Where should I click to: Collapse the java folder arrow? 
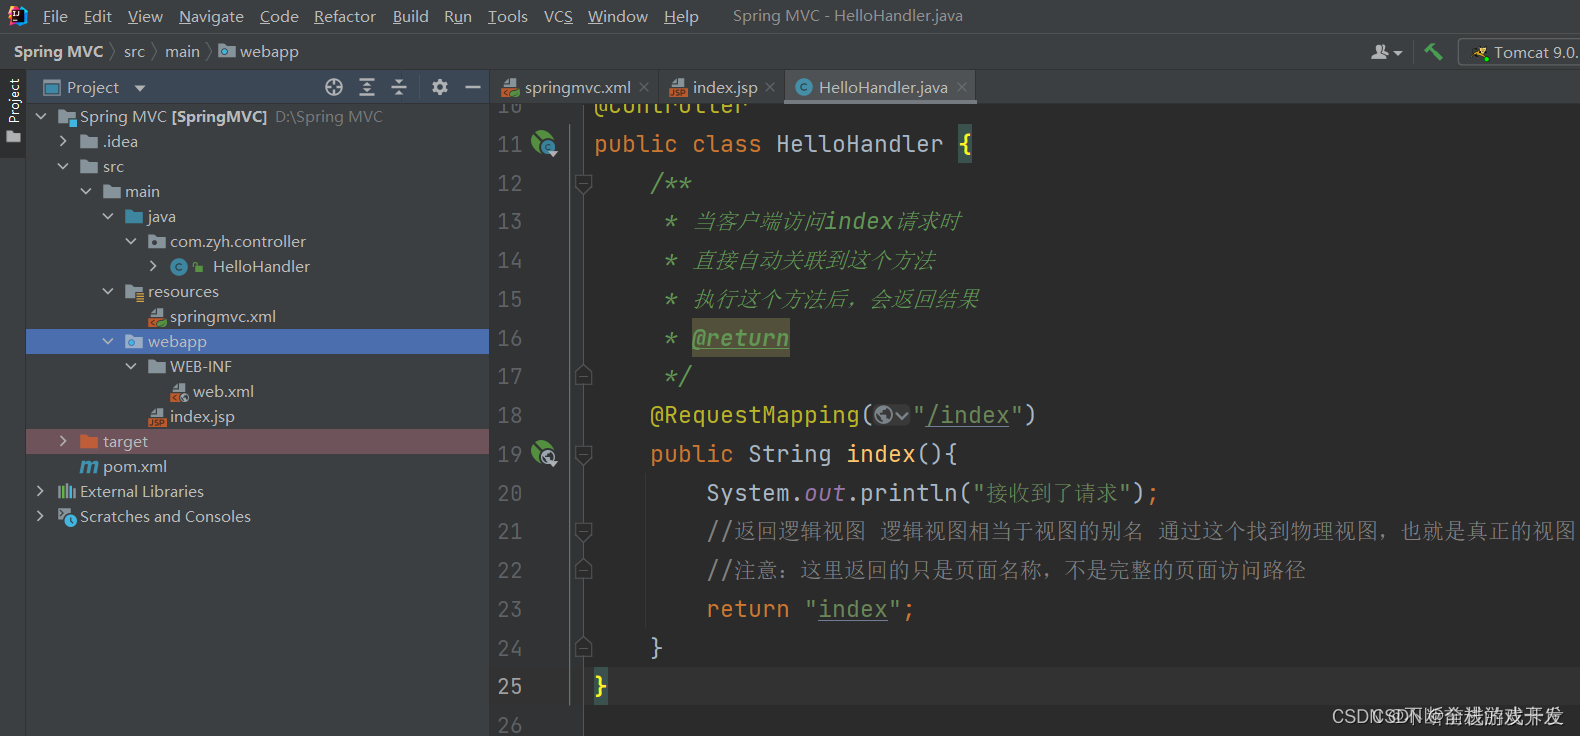[x=108, y=217]
